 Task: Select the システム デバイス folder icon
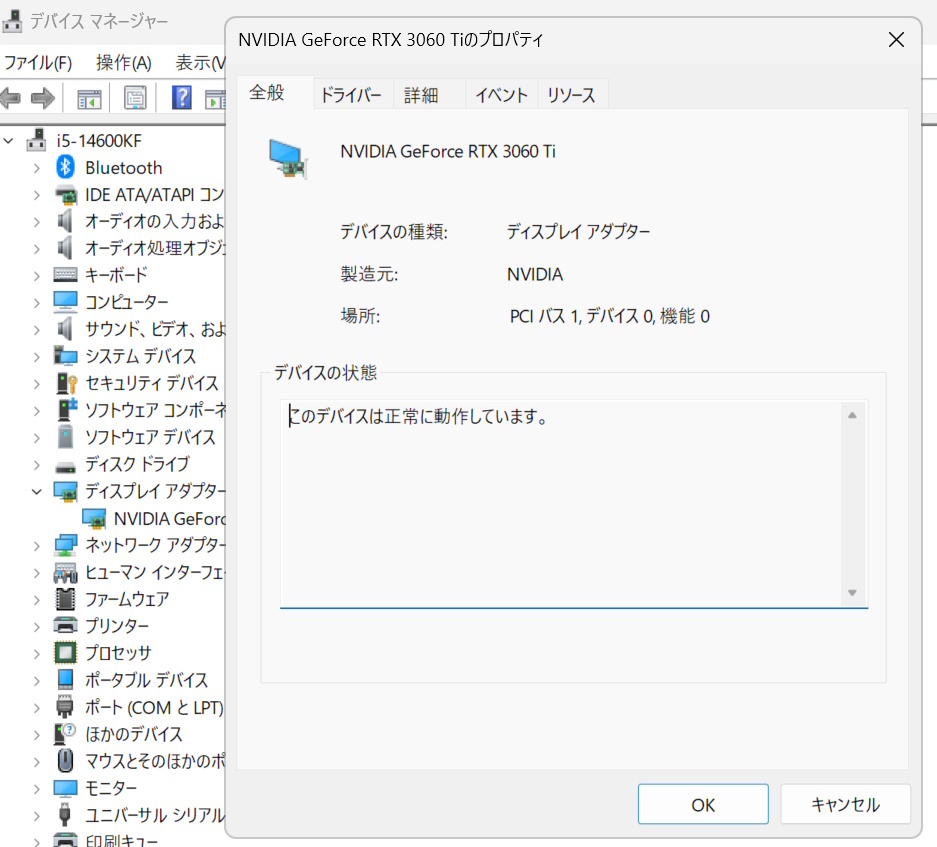point(65,356)
